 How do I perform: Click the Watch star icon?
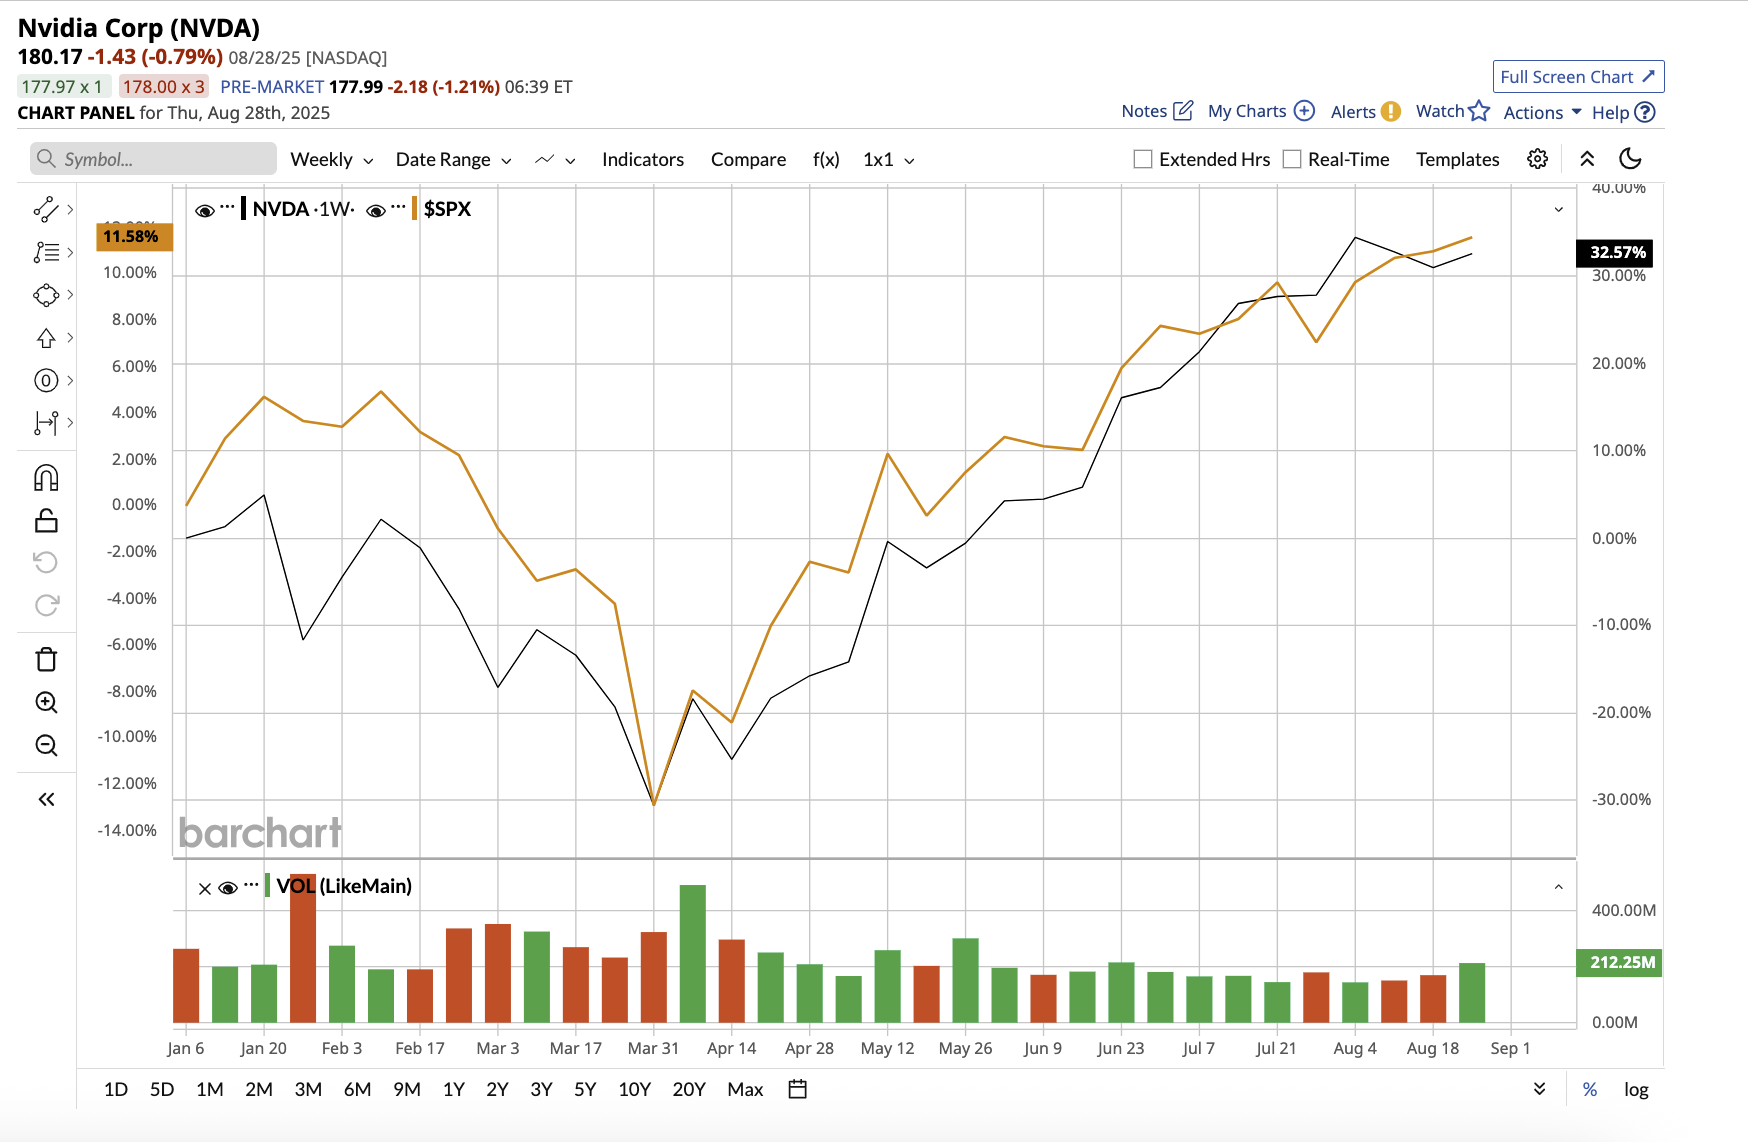[1479, 110]
